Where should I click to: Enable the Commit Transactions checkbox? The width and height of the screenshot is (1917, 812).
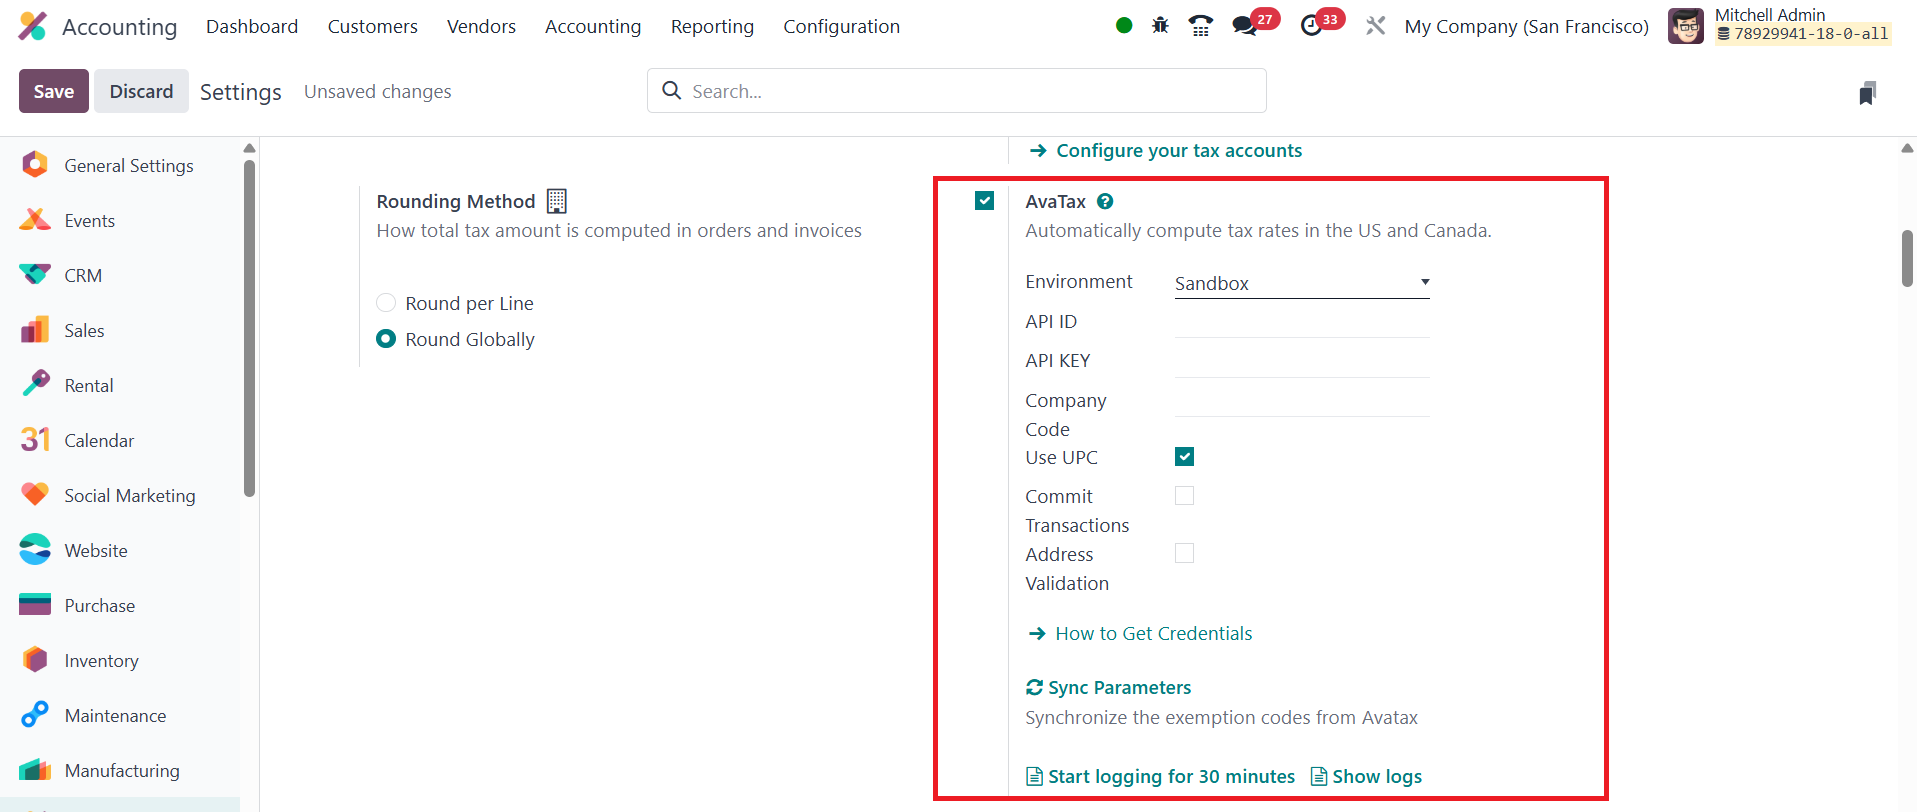(x=1184, y=496)
